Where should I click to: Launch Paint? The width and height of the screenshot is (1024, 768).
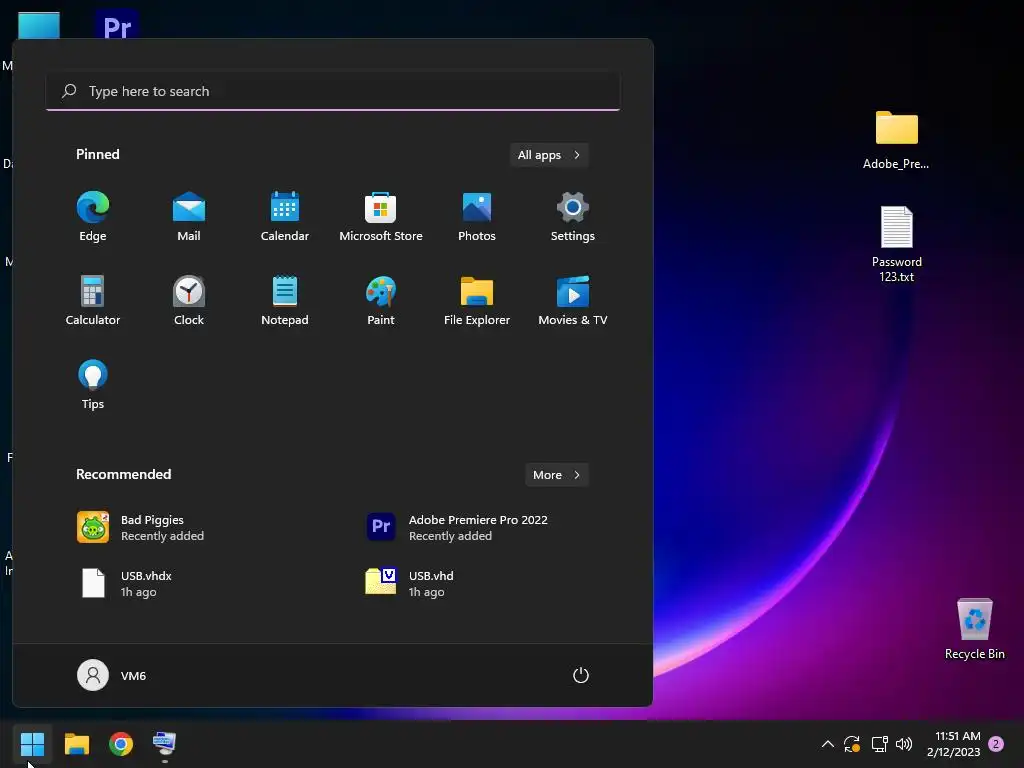[x=381, y=300]
